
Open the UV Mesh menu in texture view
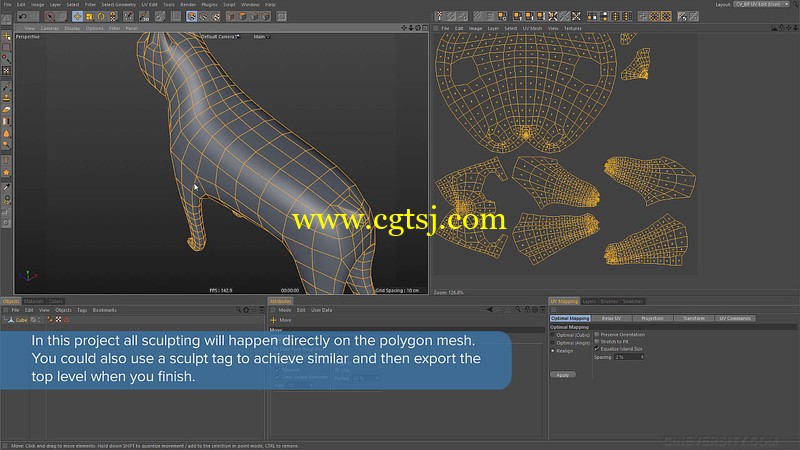coord(532,28)
